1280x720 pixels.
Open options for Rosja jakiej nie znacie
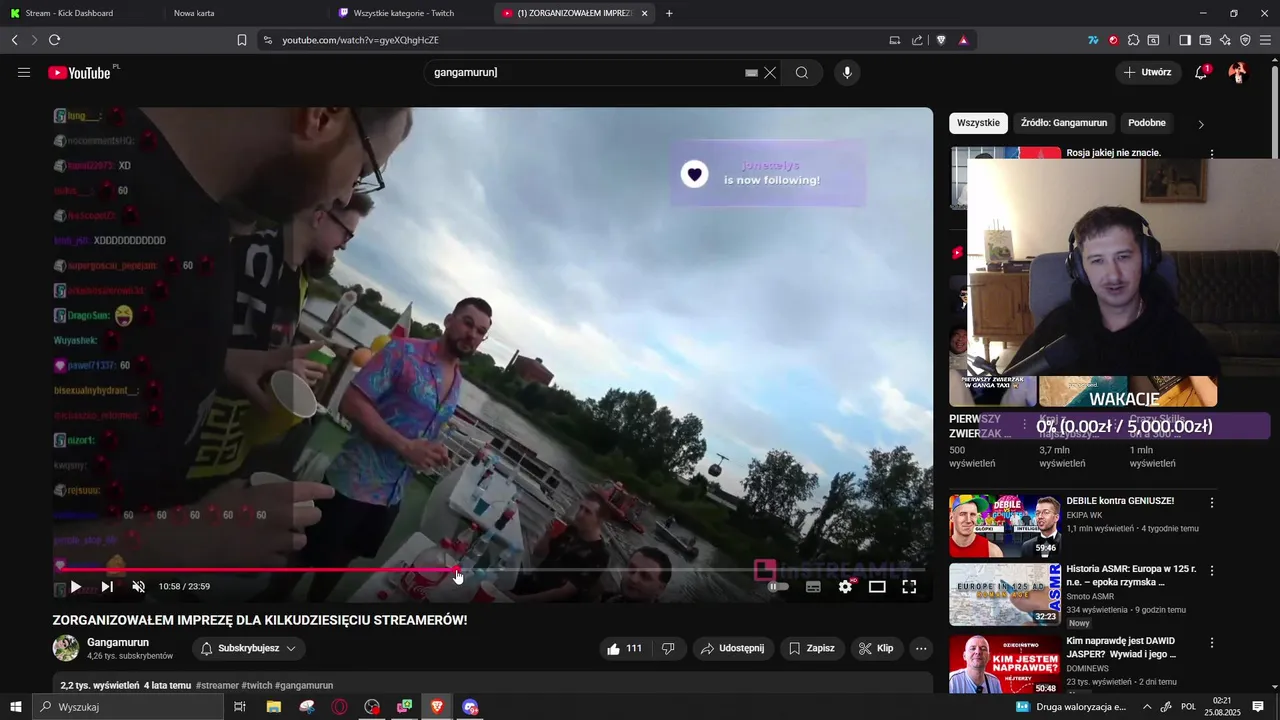point(1212,154)
